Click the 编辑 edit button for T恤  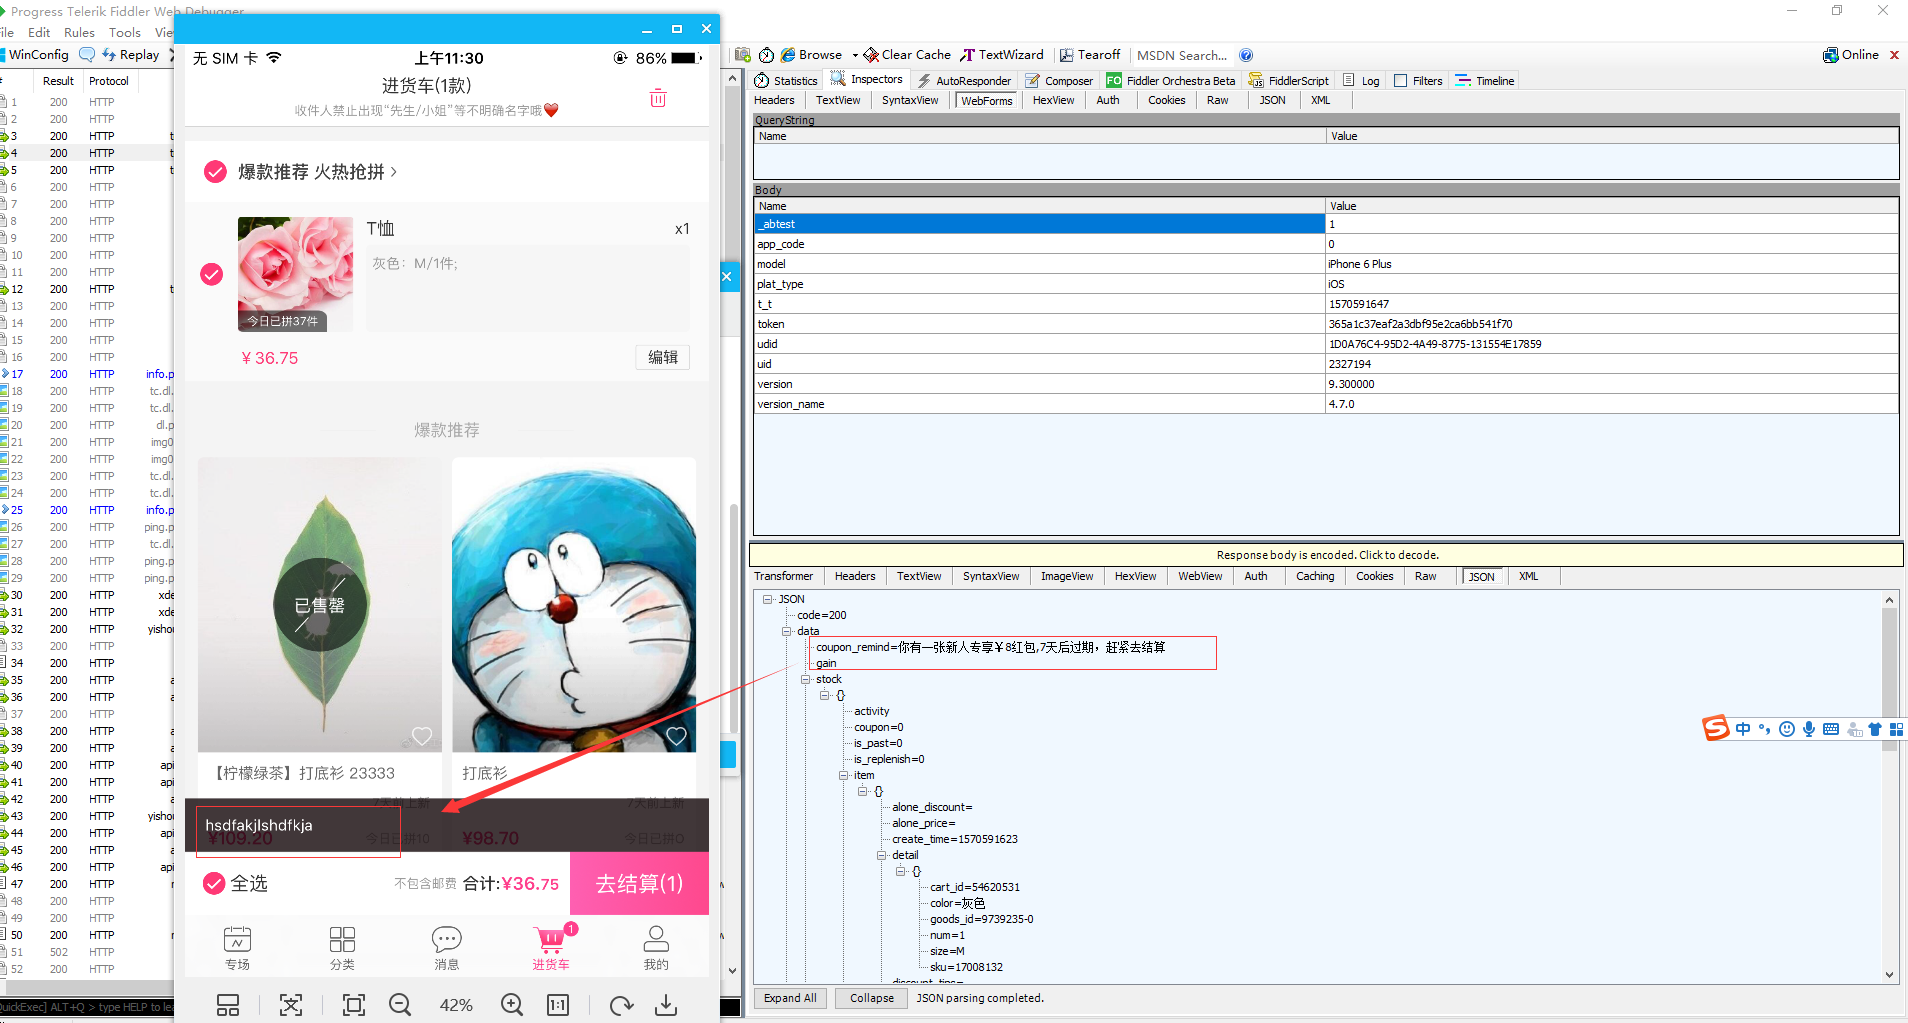tap(663, 357)
